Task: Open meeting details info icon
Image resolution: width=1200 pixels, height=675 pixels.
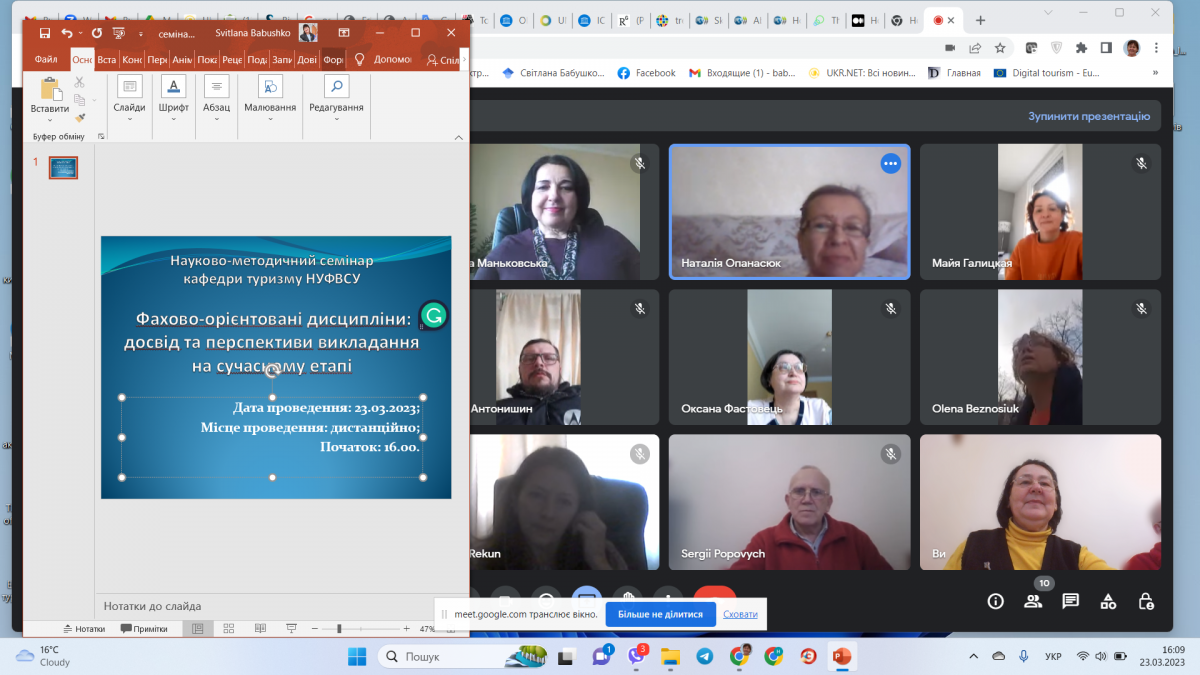Action: click(995, 601)
